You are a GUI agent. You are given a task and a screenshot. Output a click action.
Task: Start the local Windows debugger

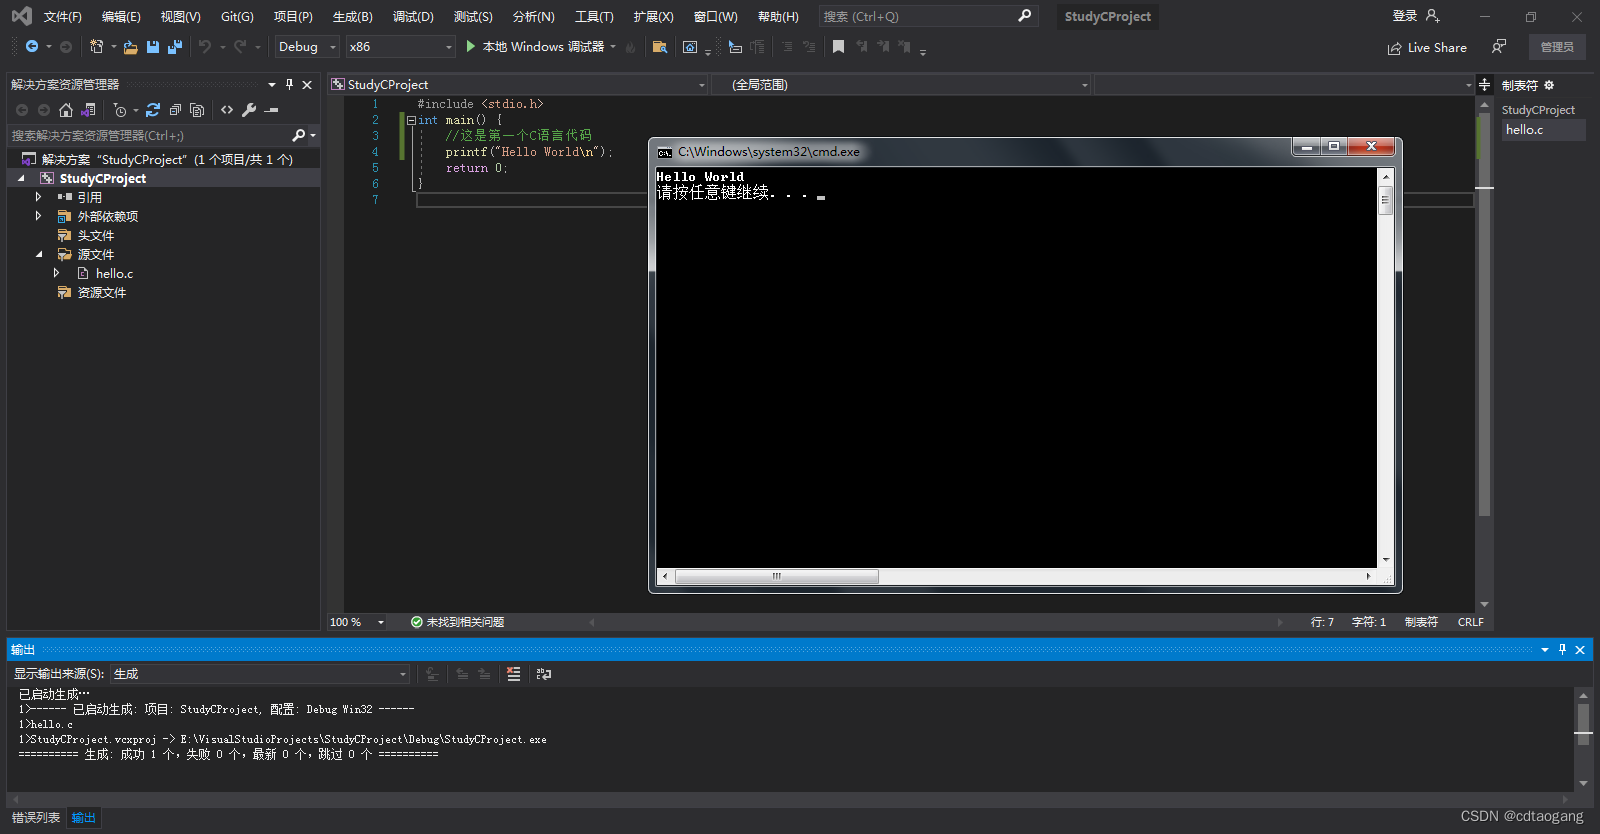535,47
